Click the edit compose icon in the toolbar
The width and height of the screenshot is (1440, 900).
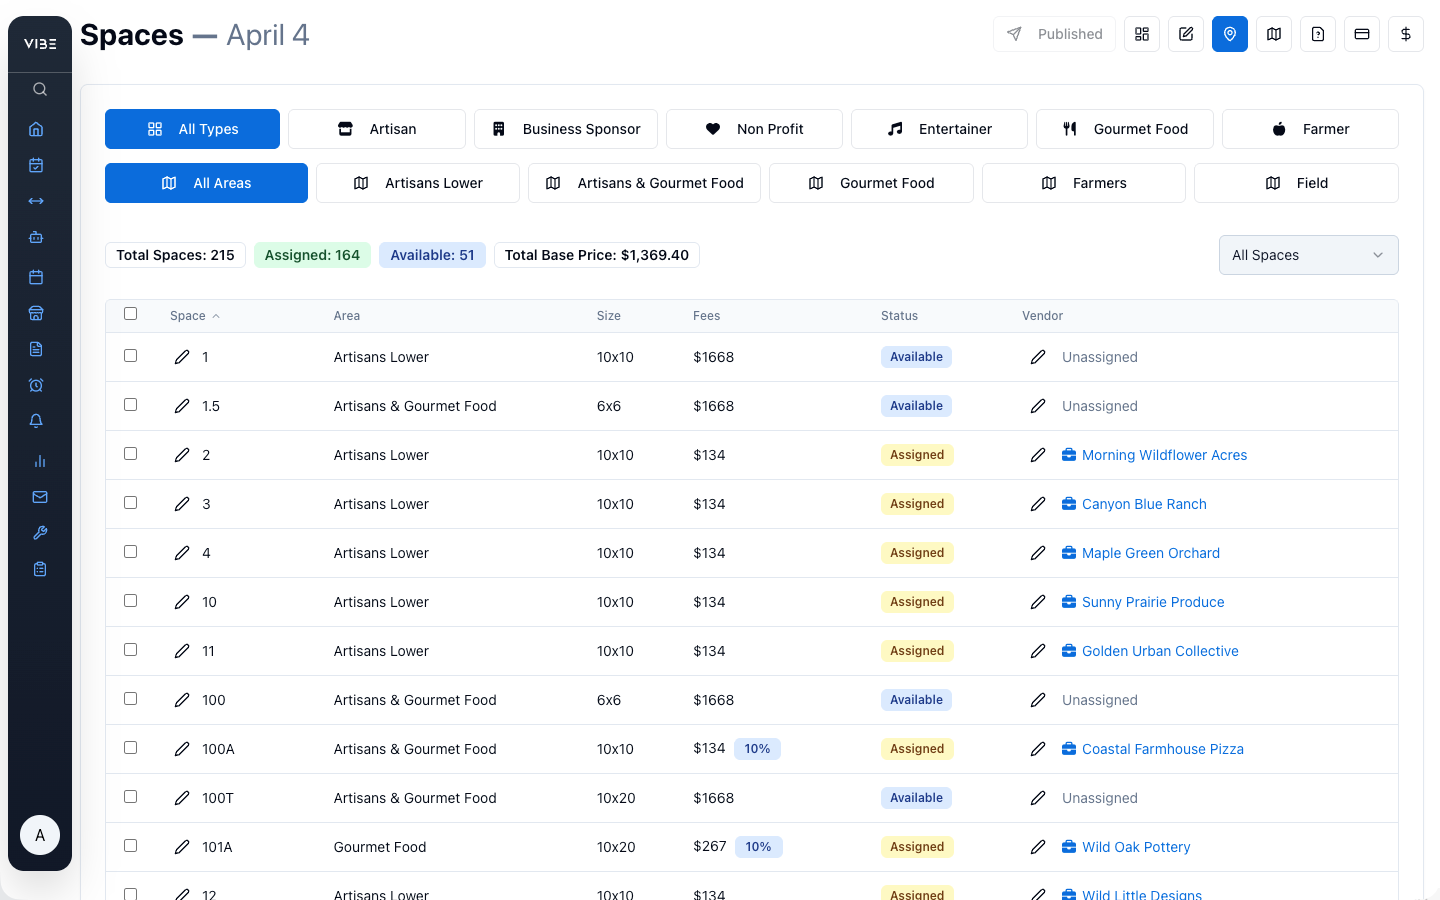(x=1185, y=33)
